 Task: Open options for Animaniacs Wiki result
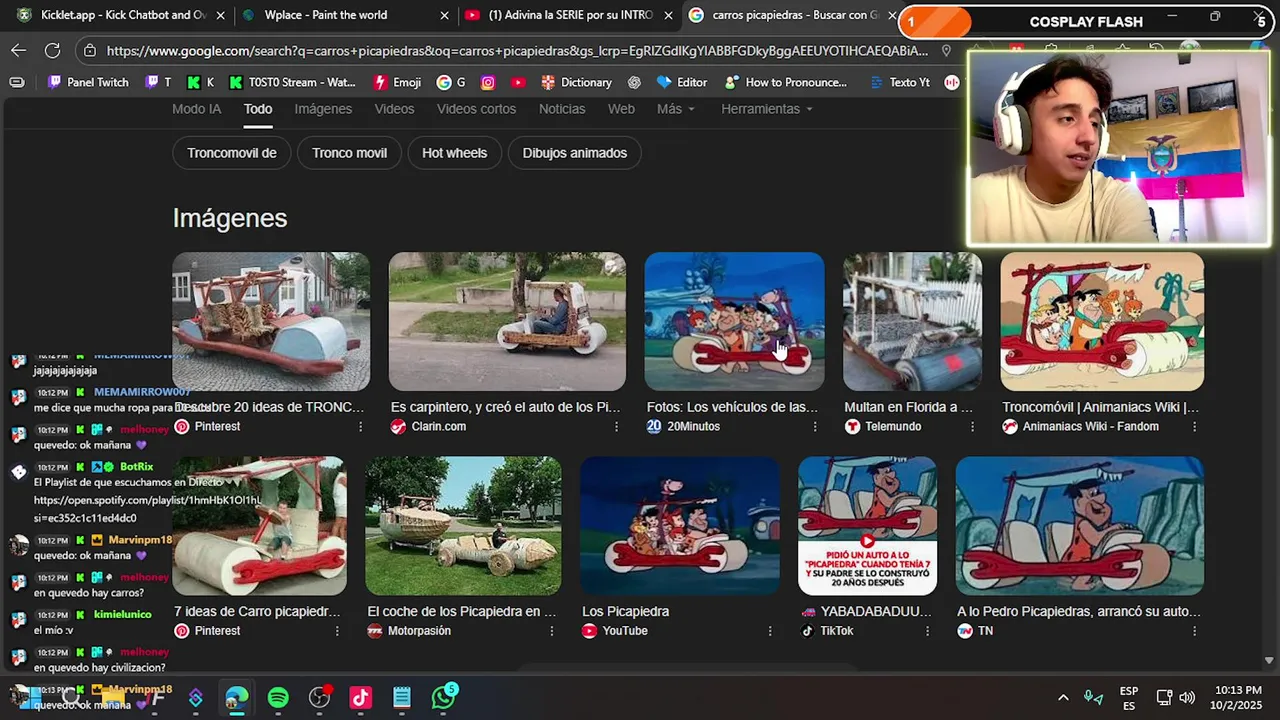click(1194, 426)
